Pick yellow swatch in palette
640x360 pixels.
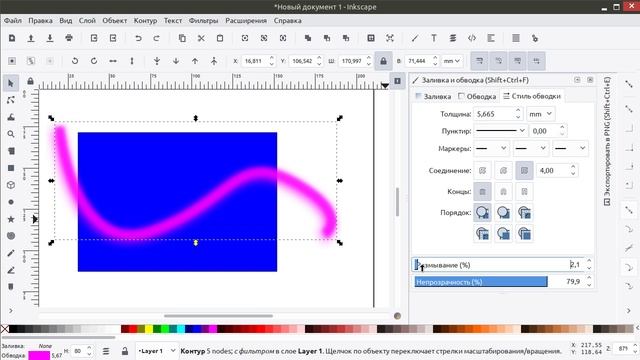pyautogui.click(x=149, y=329)
